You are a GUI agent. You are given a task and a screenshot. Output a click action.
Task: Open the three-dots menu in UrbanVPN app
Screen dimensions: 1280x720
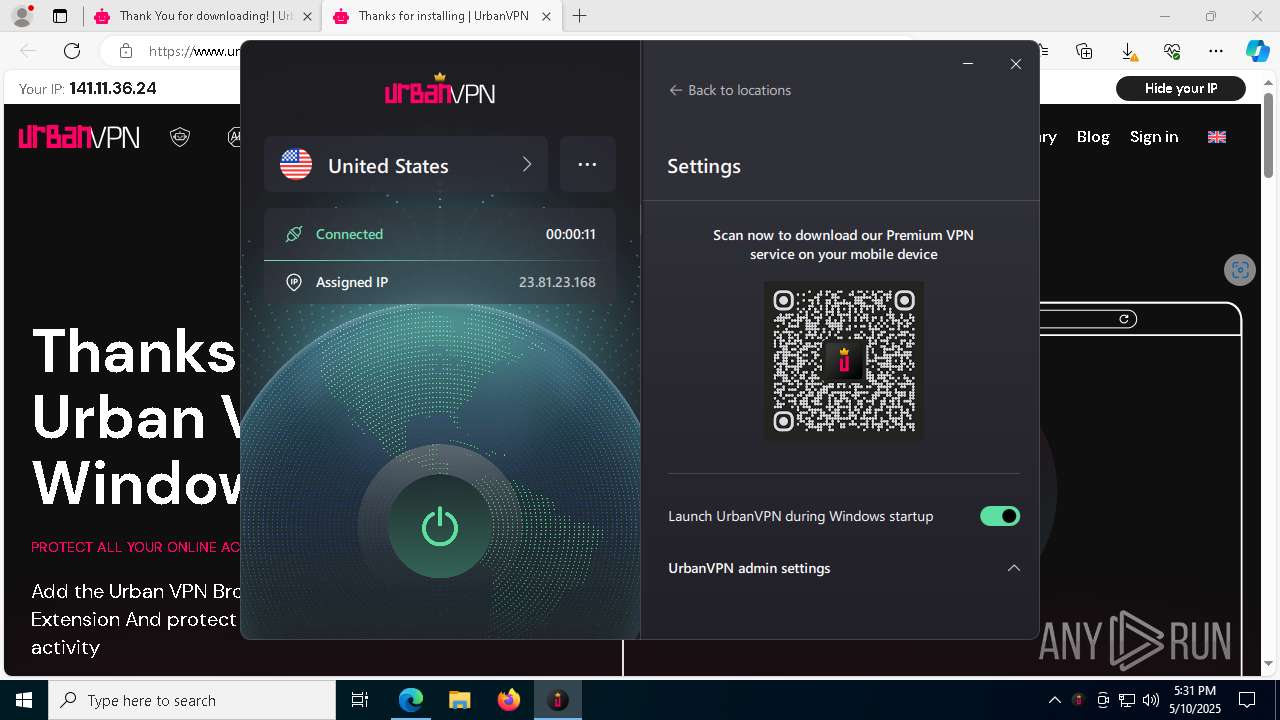coord(587,164)
